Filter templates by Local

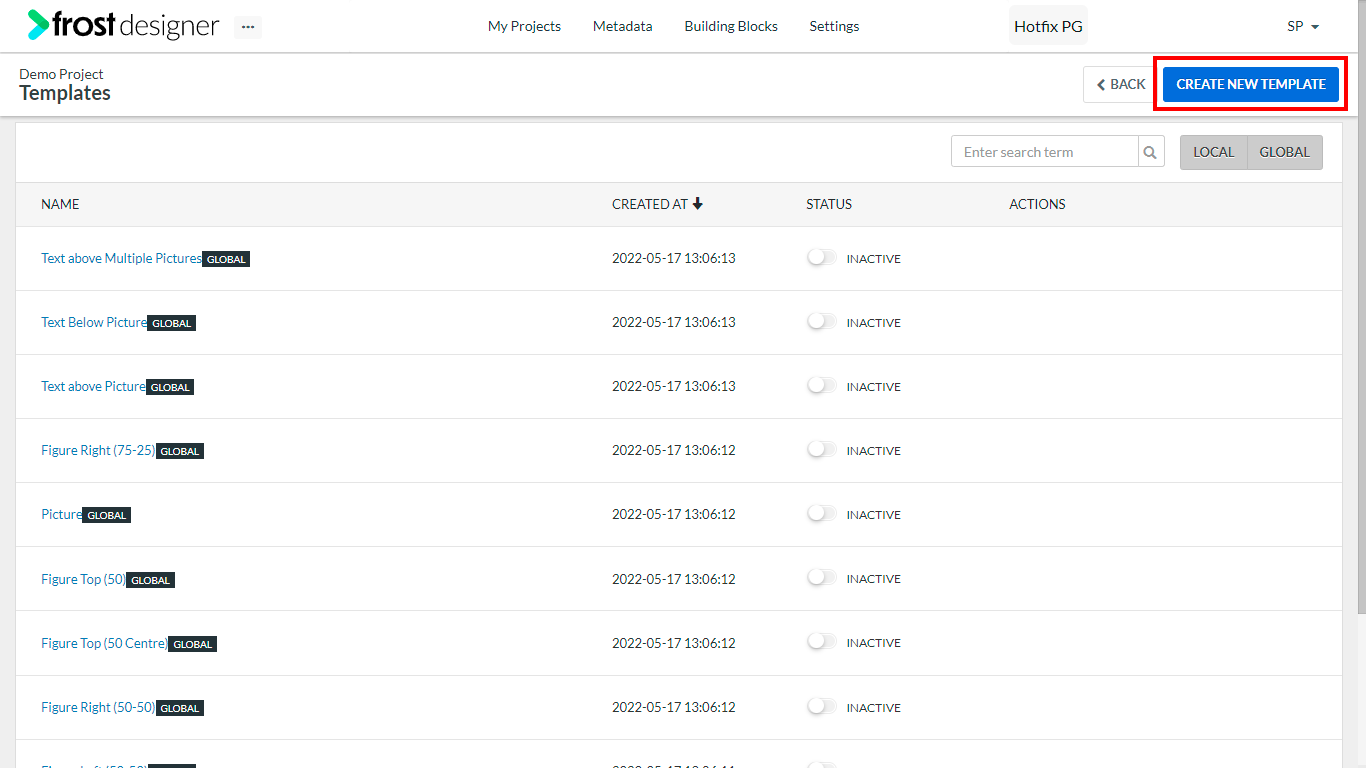click(1214, 152)
